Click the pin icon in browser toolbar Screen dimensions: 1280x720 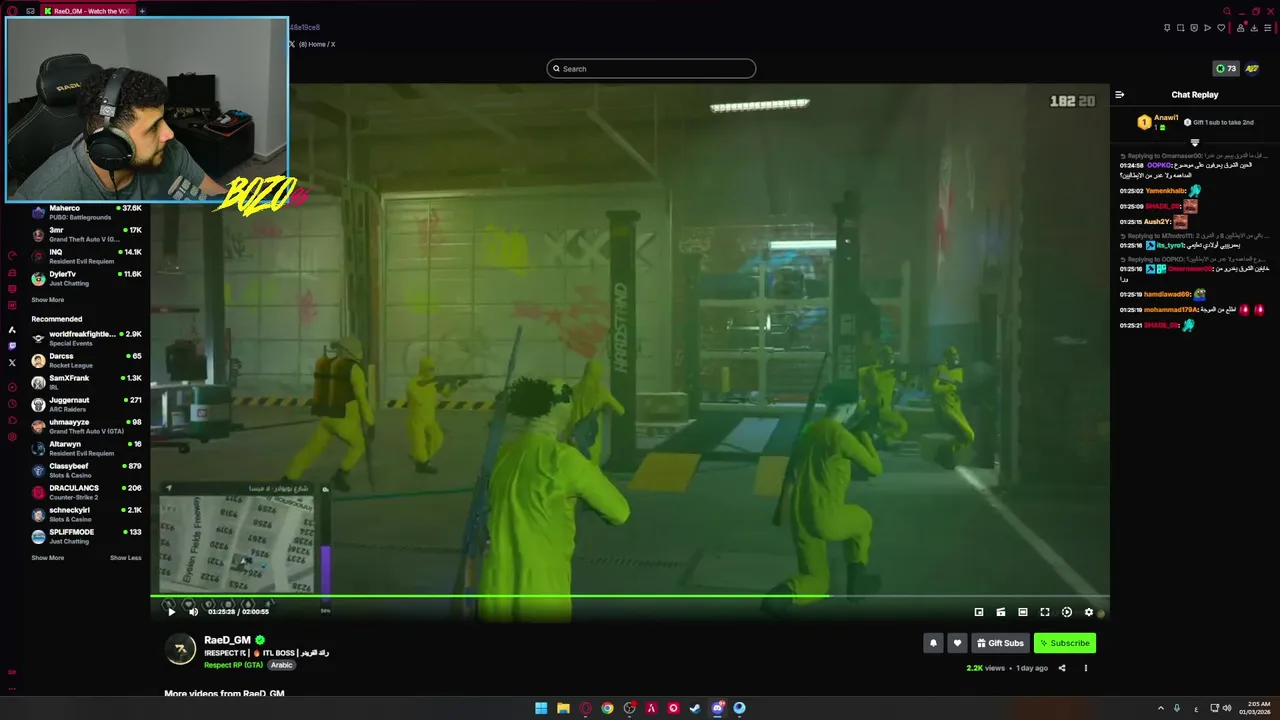pos(1167,28)
